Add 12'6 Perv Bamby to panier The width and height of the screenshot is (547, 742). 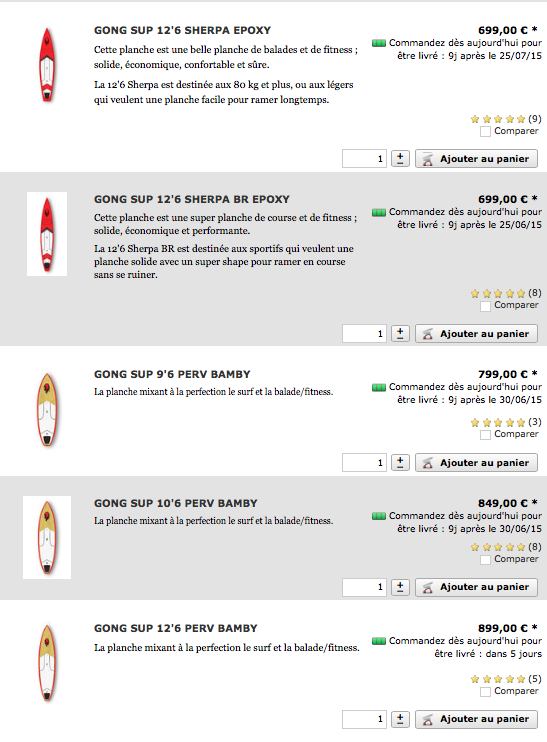(x=476, y=719)
